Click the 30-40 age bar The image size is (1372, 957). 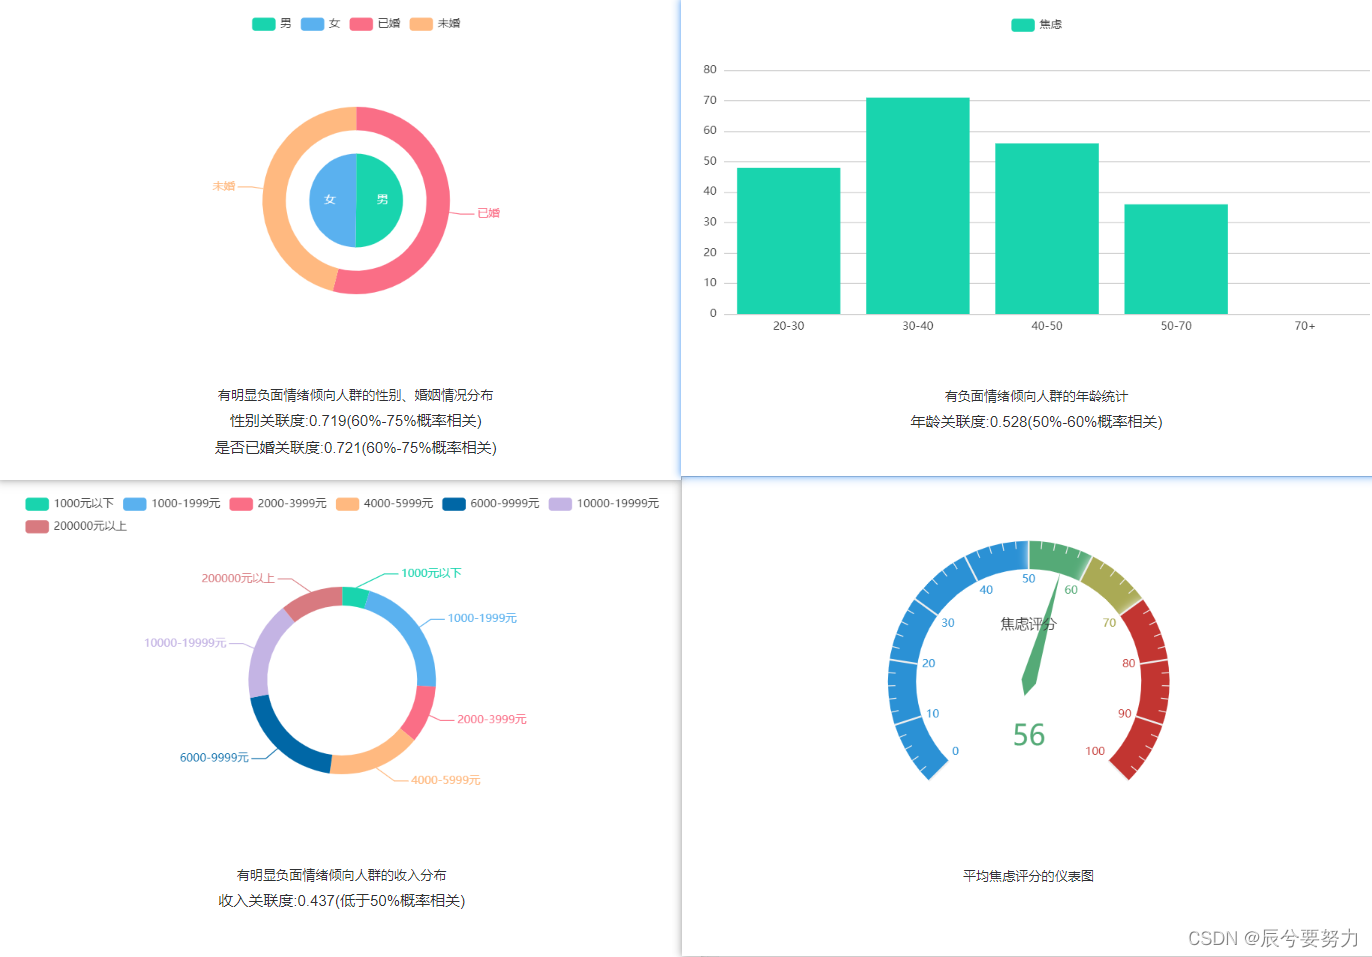[x=917, y=206]
